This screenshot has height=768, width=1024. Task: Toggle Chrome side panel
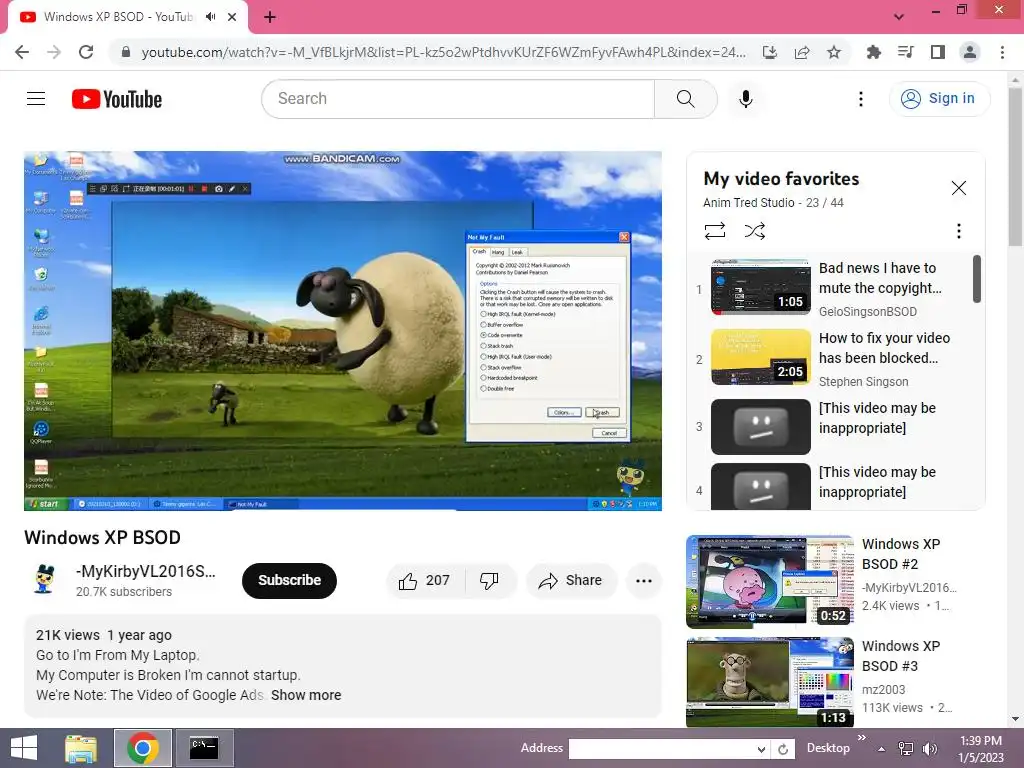point(938,52)
